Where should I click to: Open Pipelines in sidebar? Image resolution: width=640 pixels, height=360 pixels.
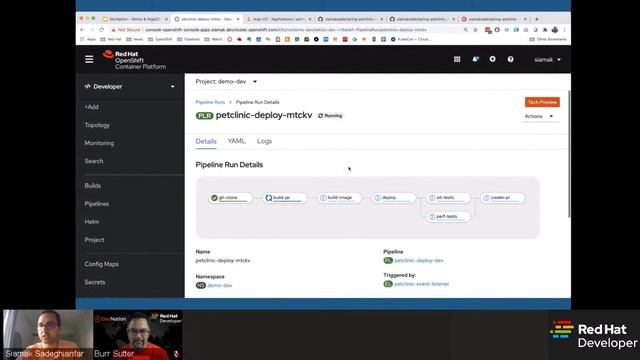(97, 204)
